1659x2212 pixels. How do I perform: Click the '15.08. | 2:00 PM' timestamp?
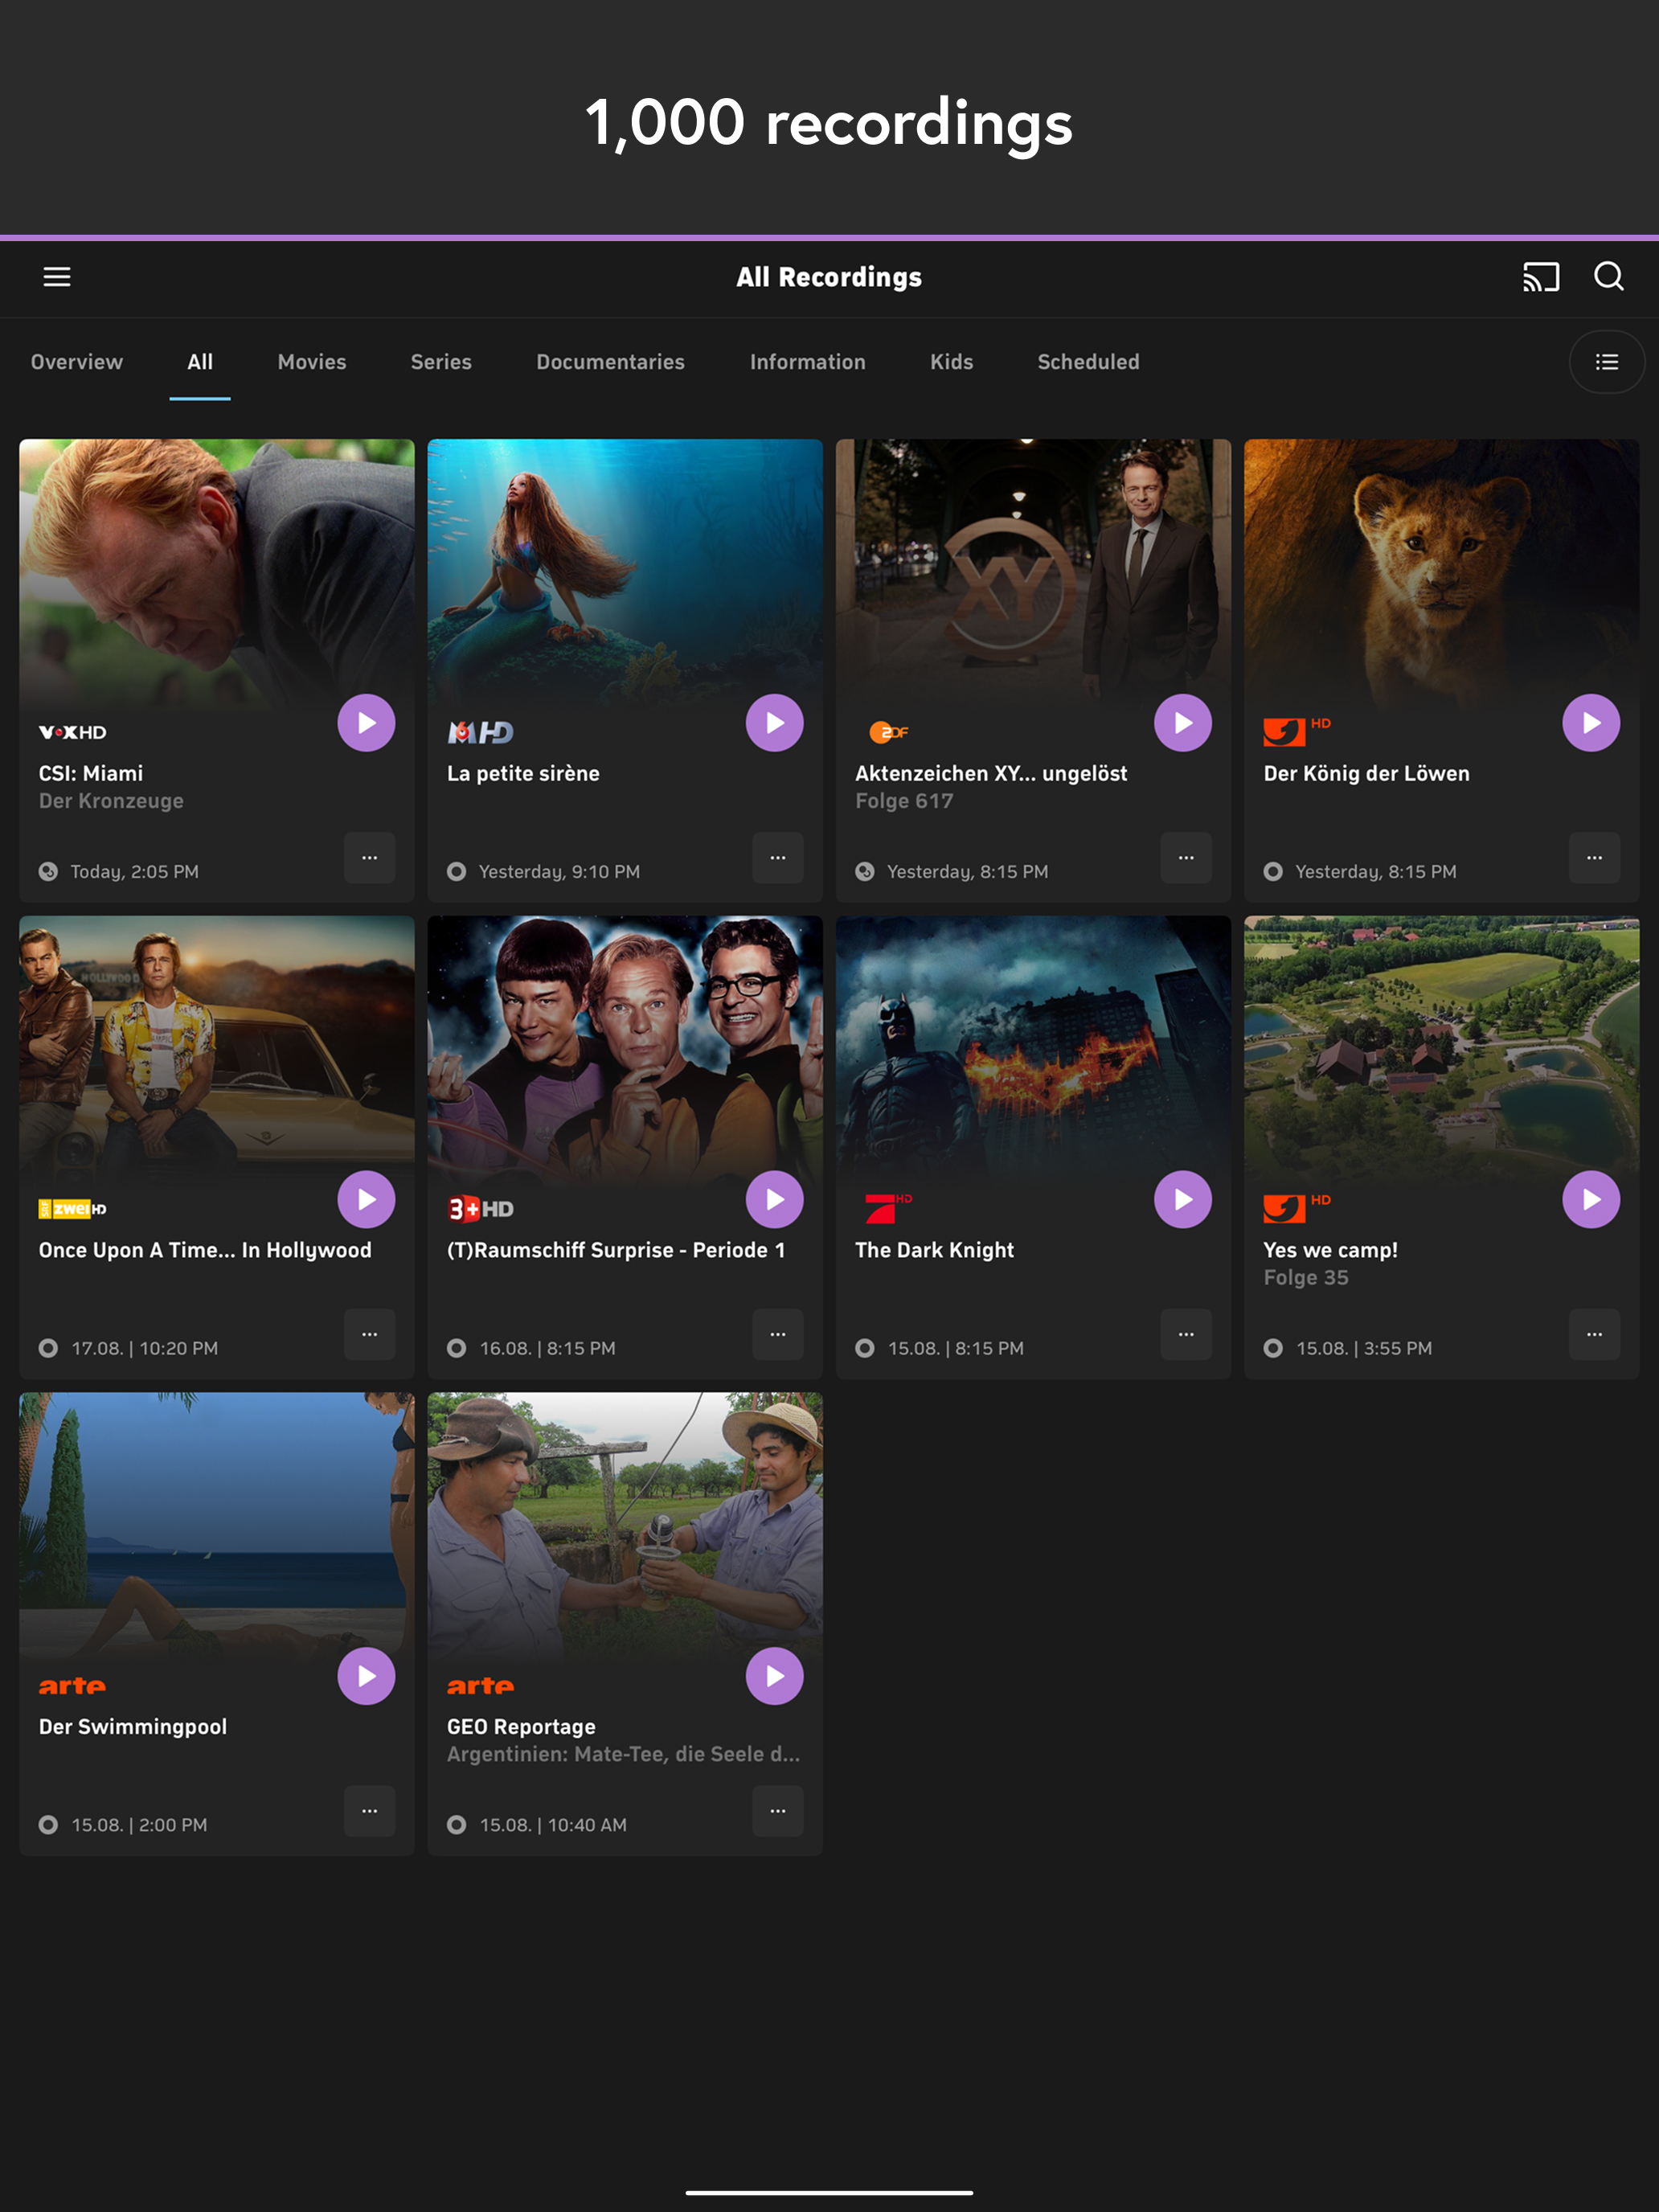click(x=139, y=1825)
